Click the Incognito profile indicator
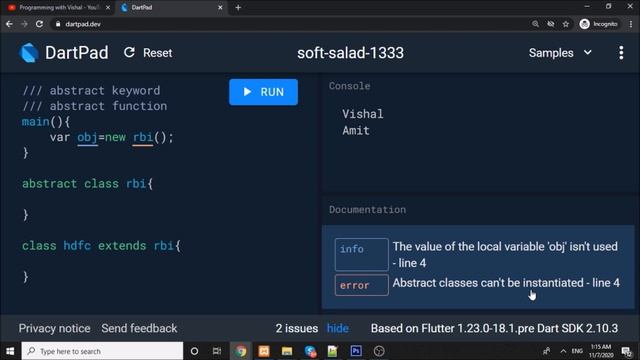Image resolution: width=640 pixels, height=360 pixels. pyautogui.click(x=598, y=24)
